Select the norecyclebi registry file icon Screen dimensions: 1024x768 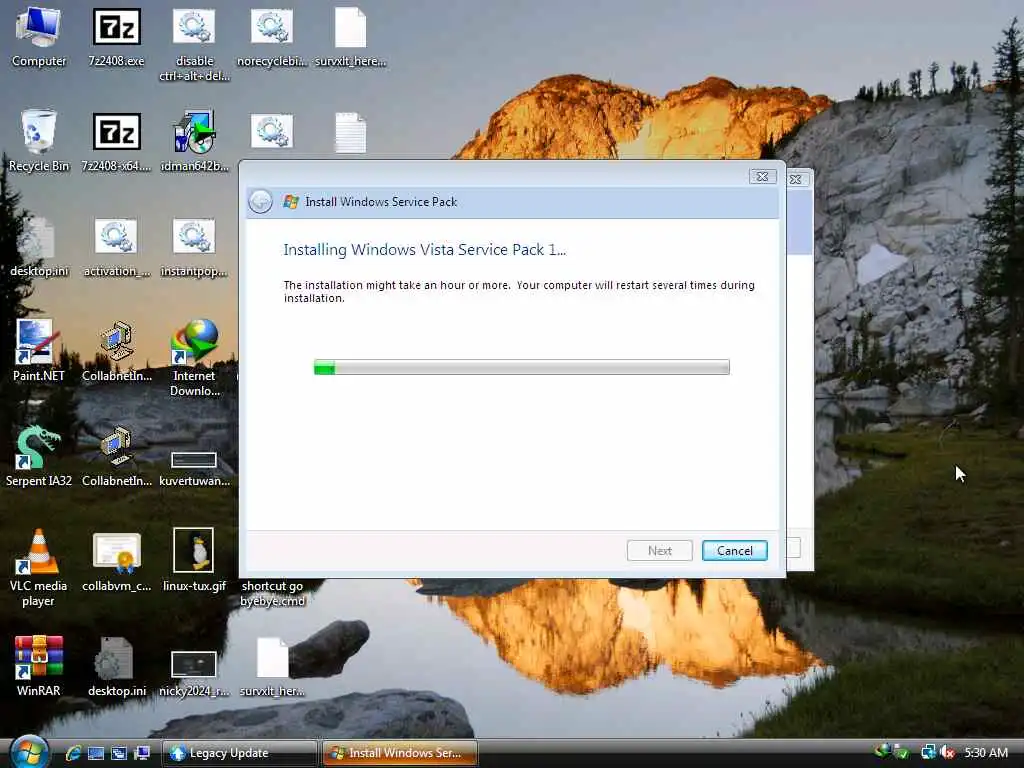coord(272,37)
